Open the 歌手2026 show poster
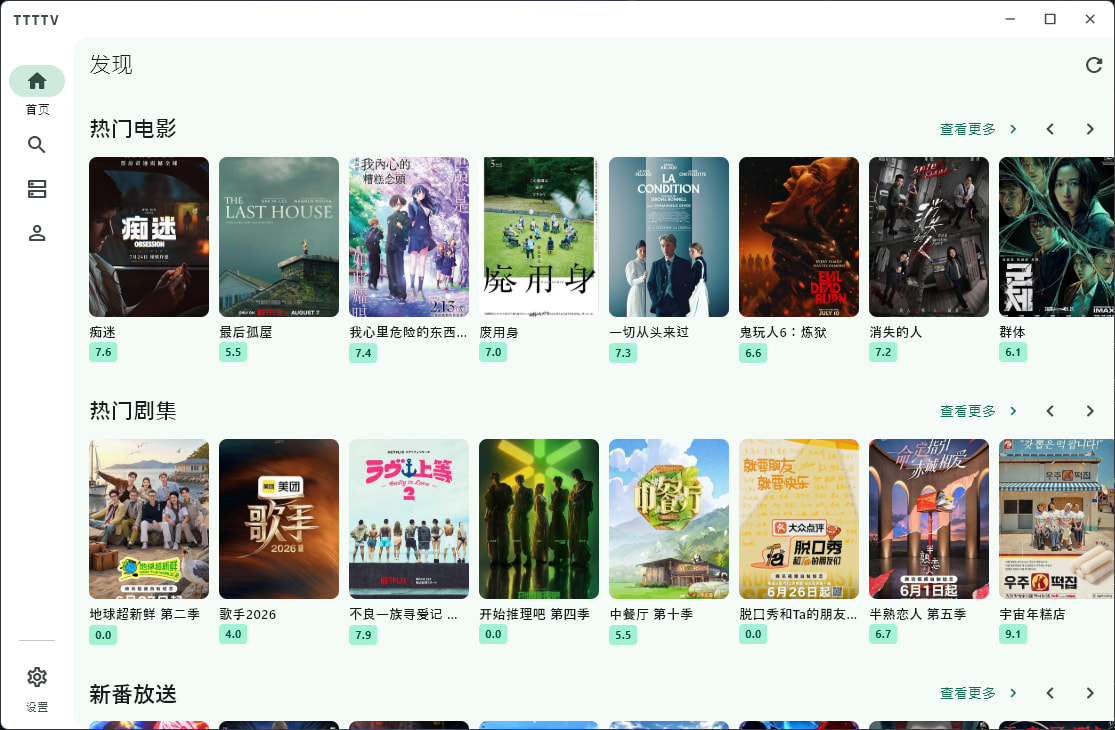 point(279,519)
